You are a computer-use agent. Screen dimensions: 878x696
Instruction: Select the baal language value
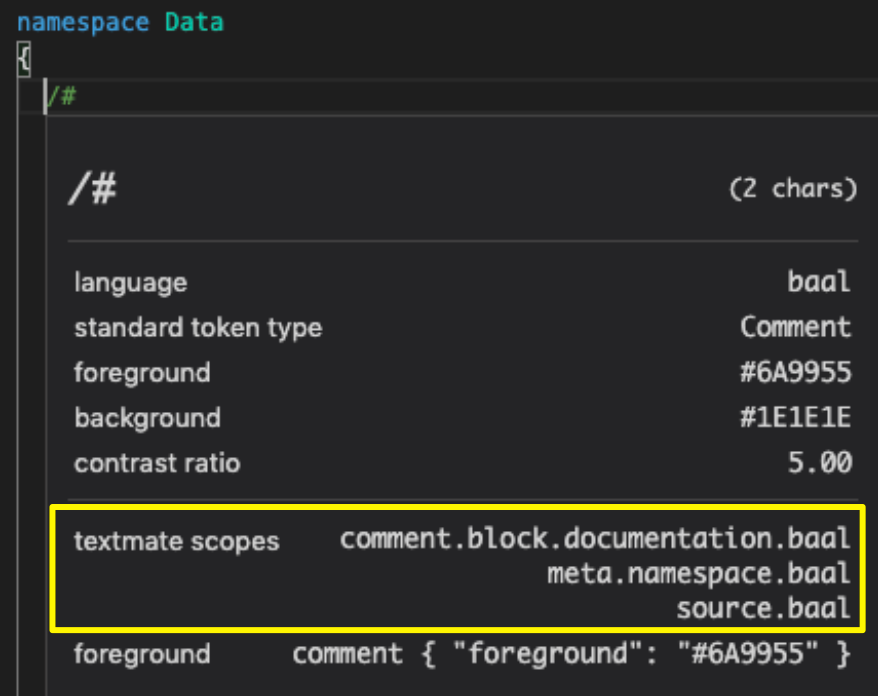coord(819,282)
